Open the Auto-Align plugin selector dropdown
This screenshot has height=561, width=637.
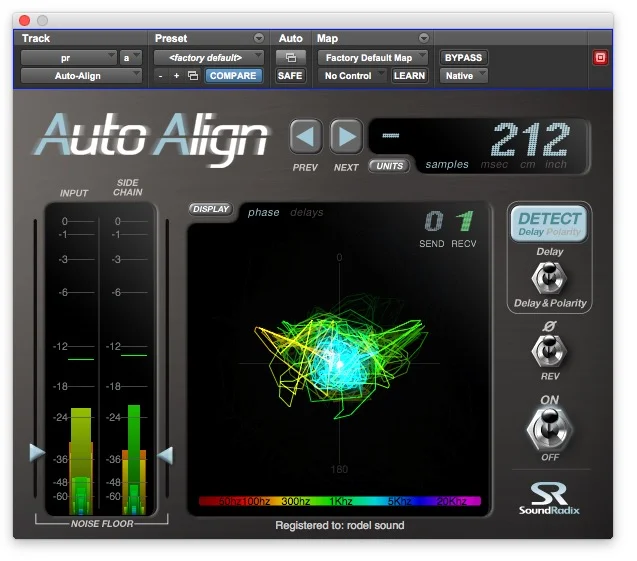(81, 76)
